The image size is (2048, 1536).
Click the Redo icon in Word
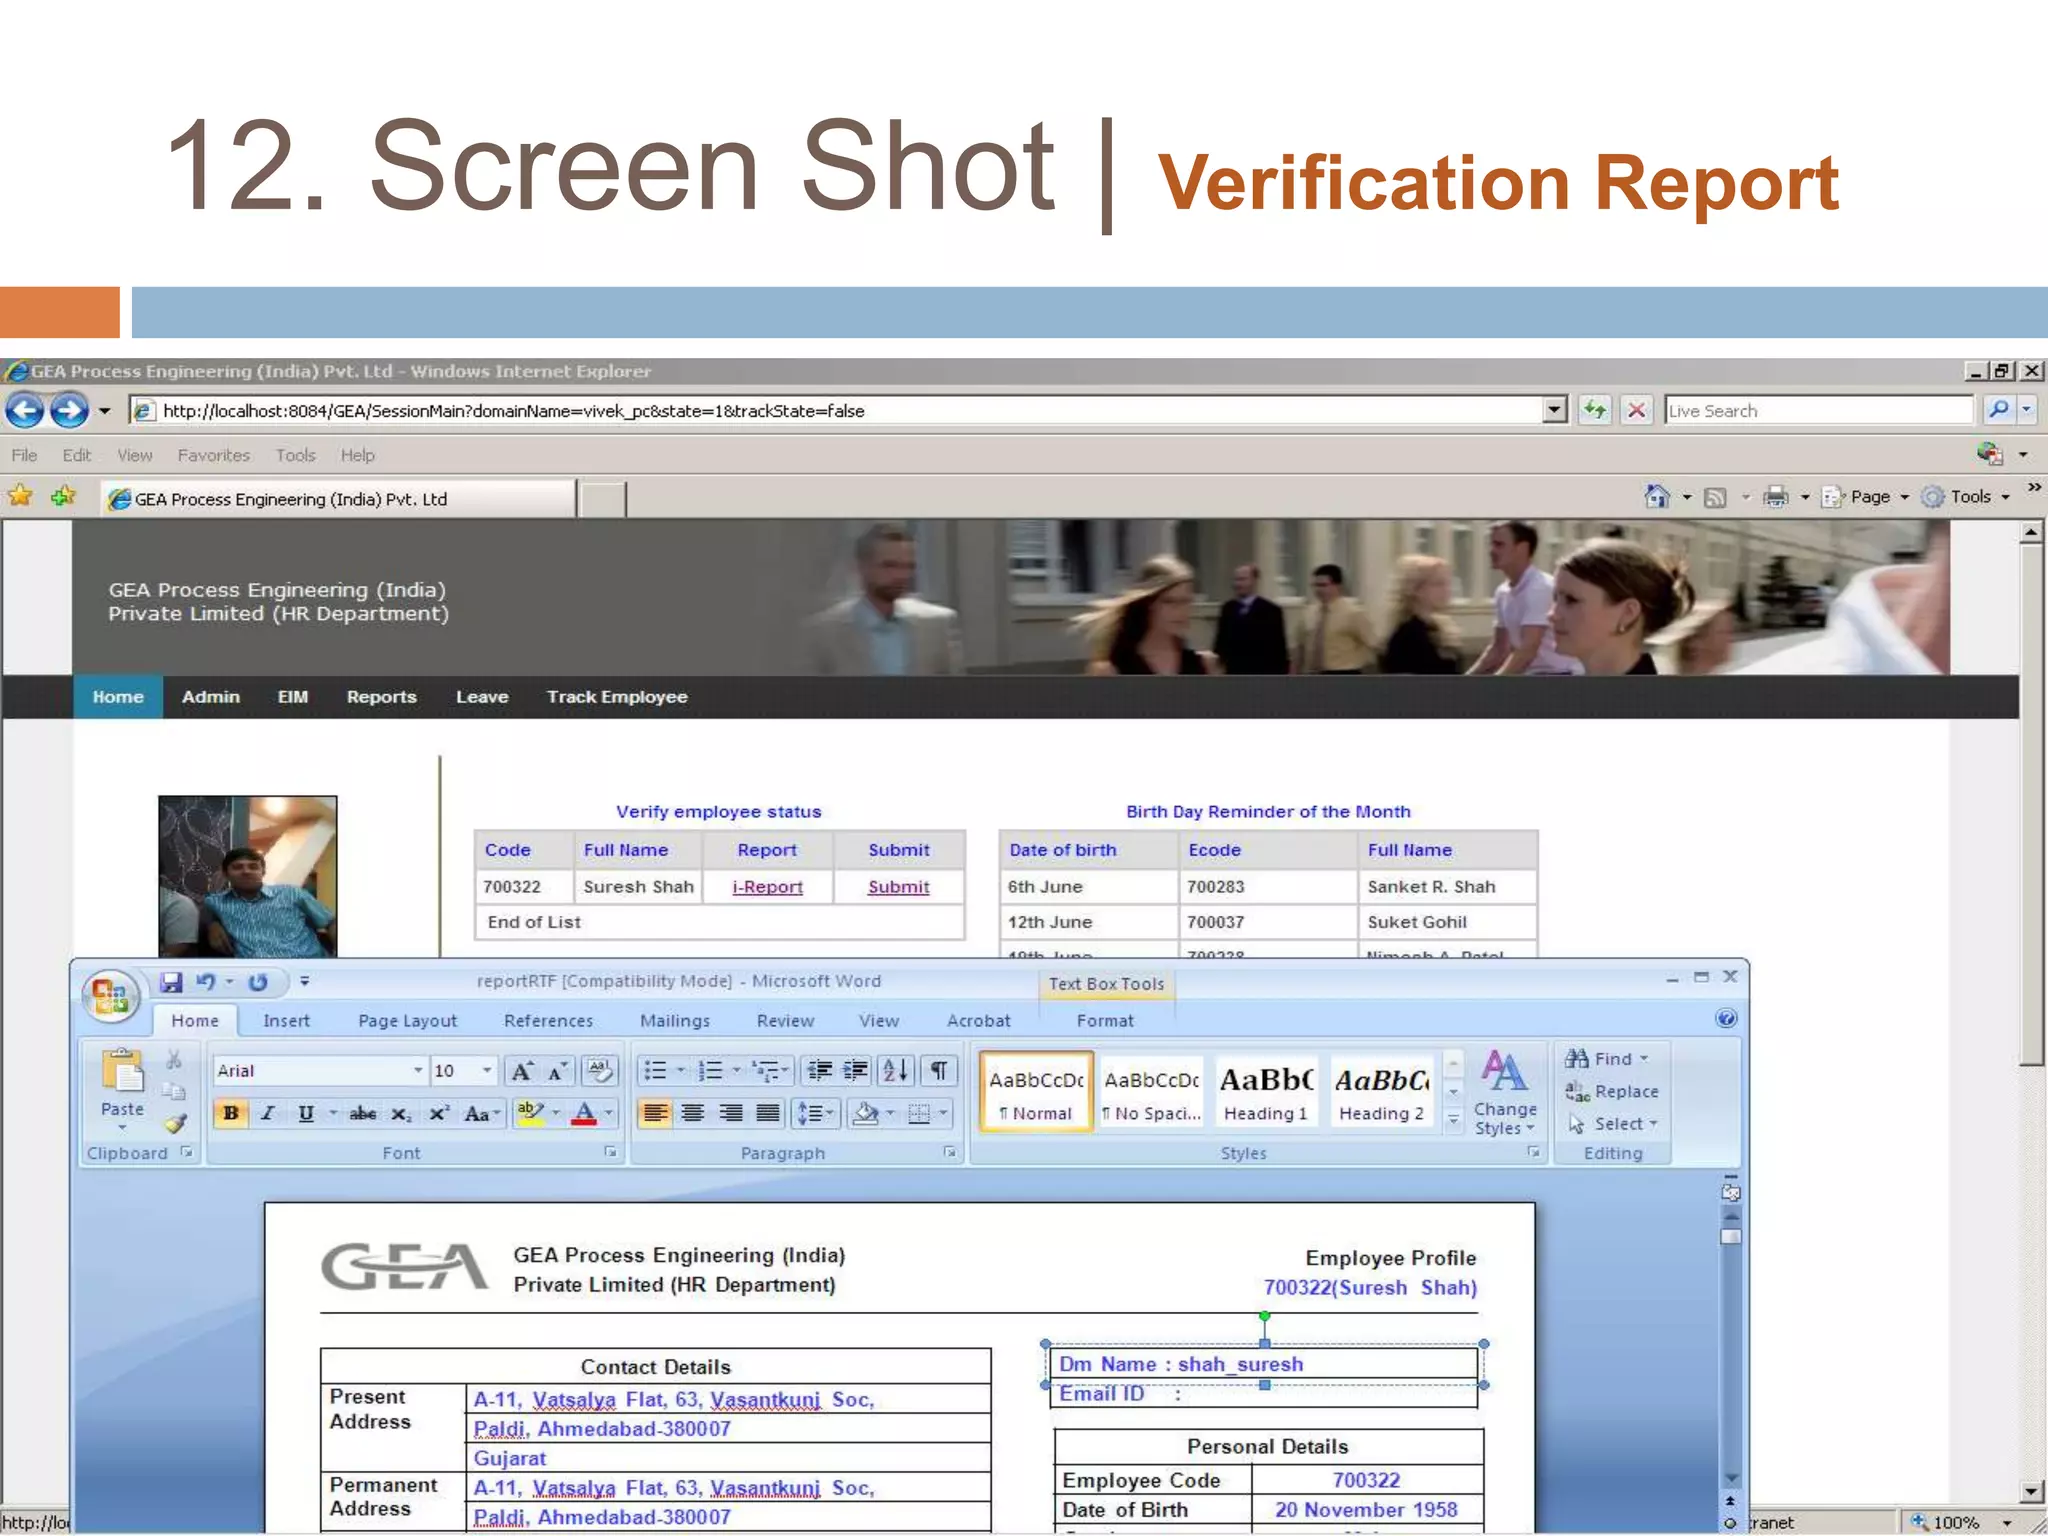[x=258, y=982]
